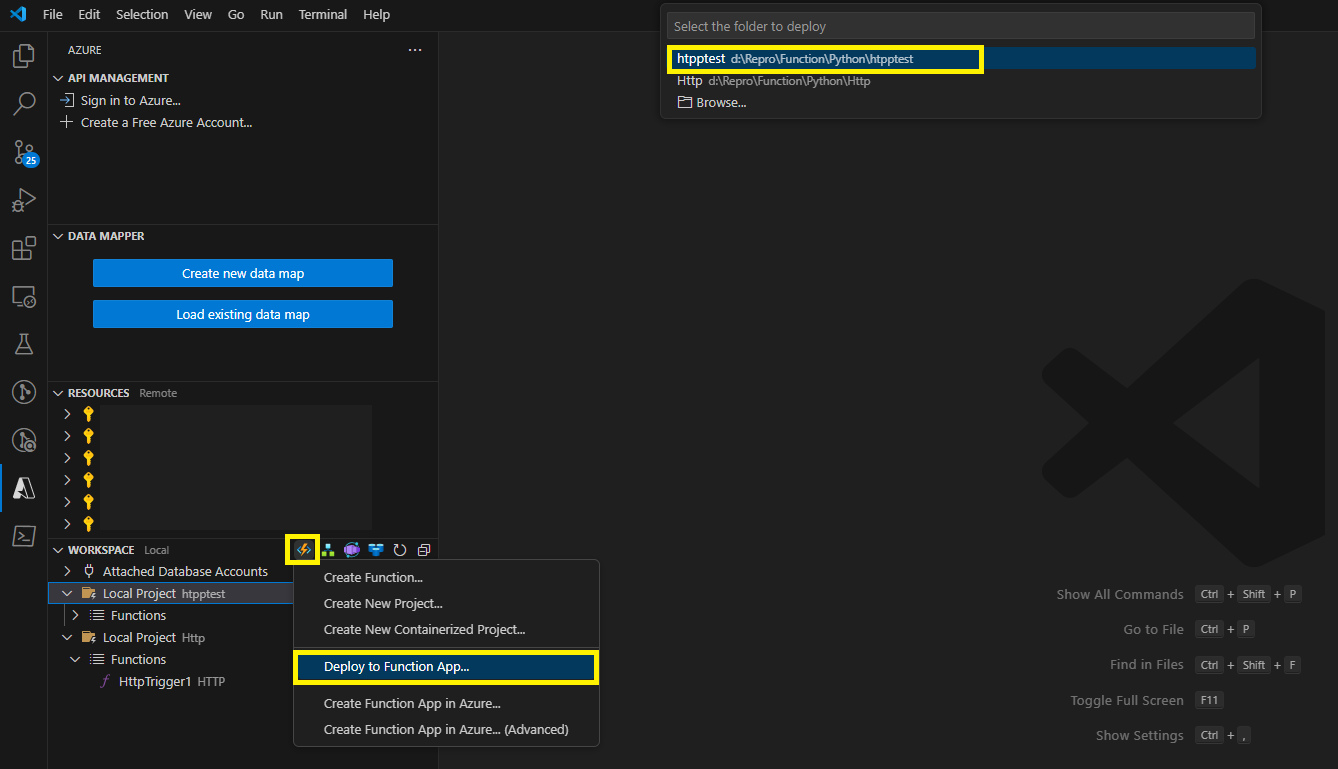Open the Run menu

(x=271, y=15)
